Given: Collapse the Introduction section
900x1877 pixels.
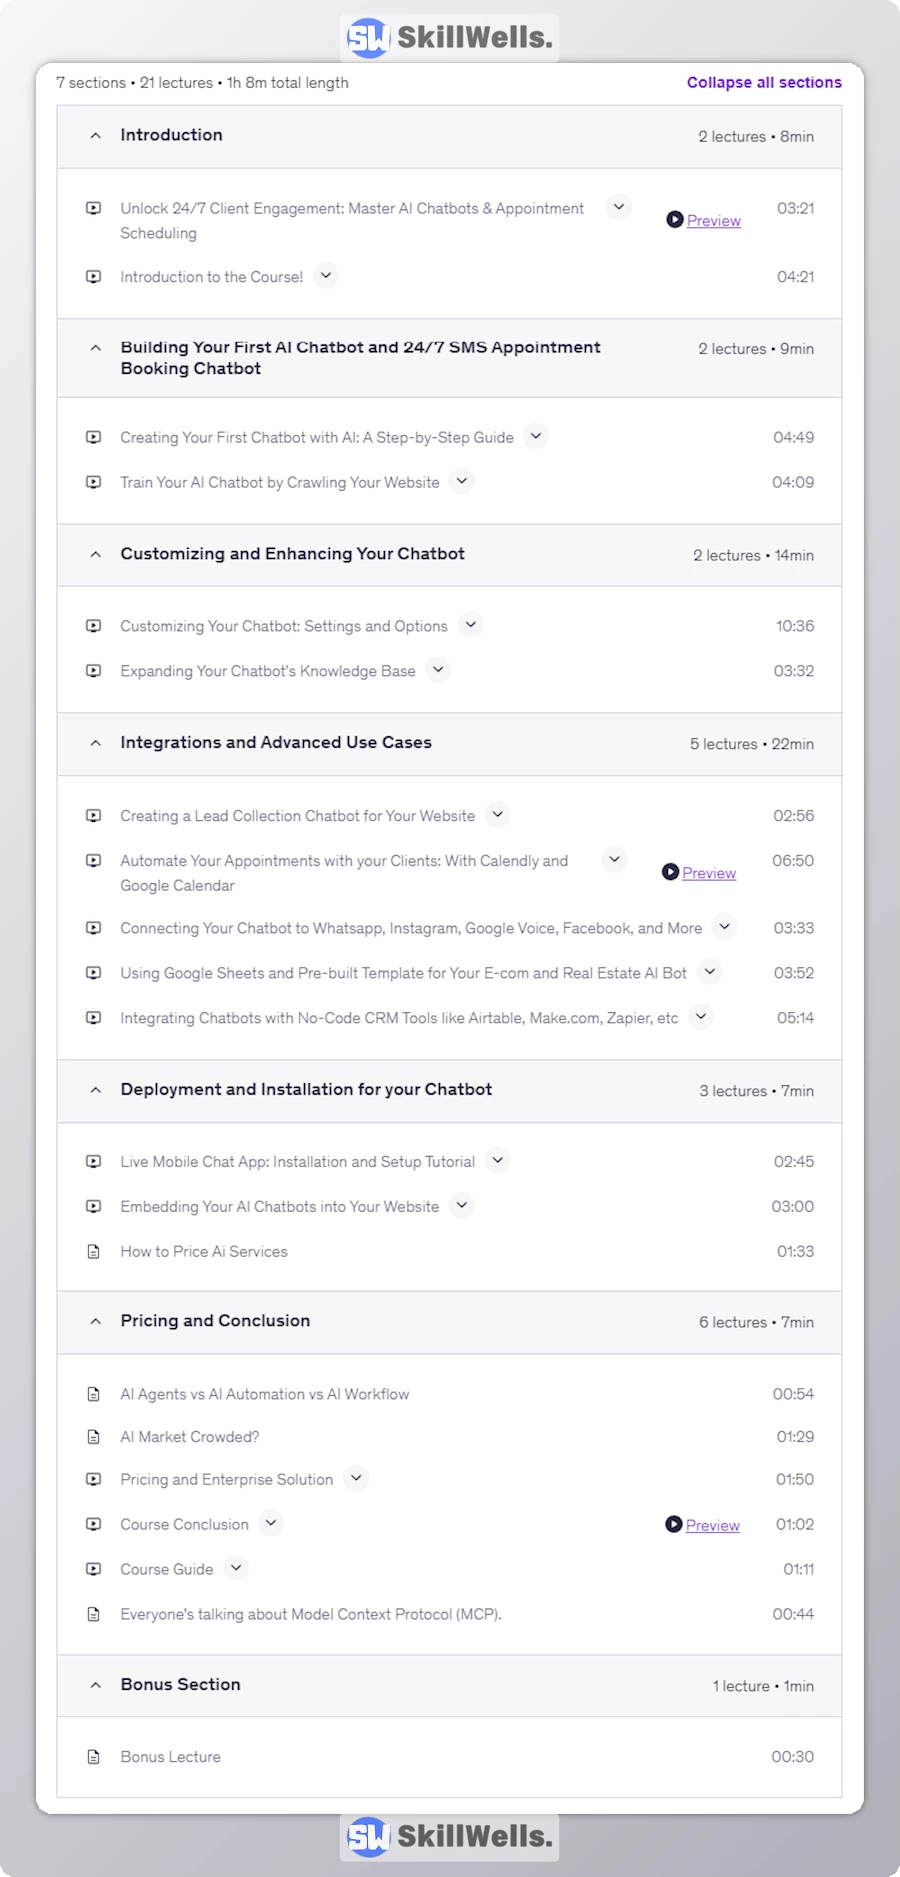Looking at the screenshot, I should coord(95,136).
